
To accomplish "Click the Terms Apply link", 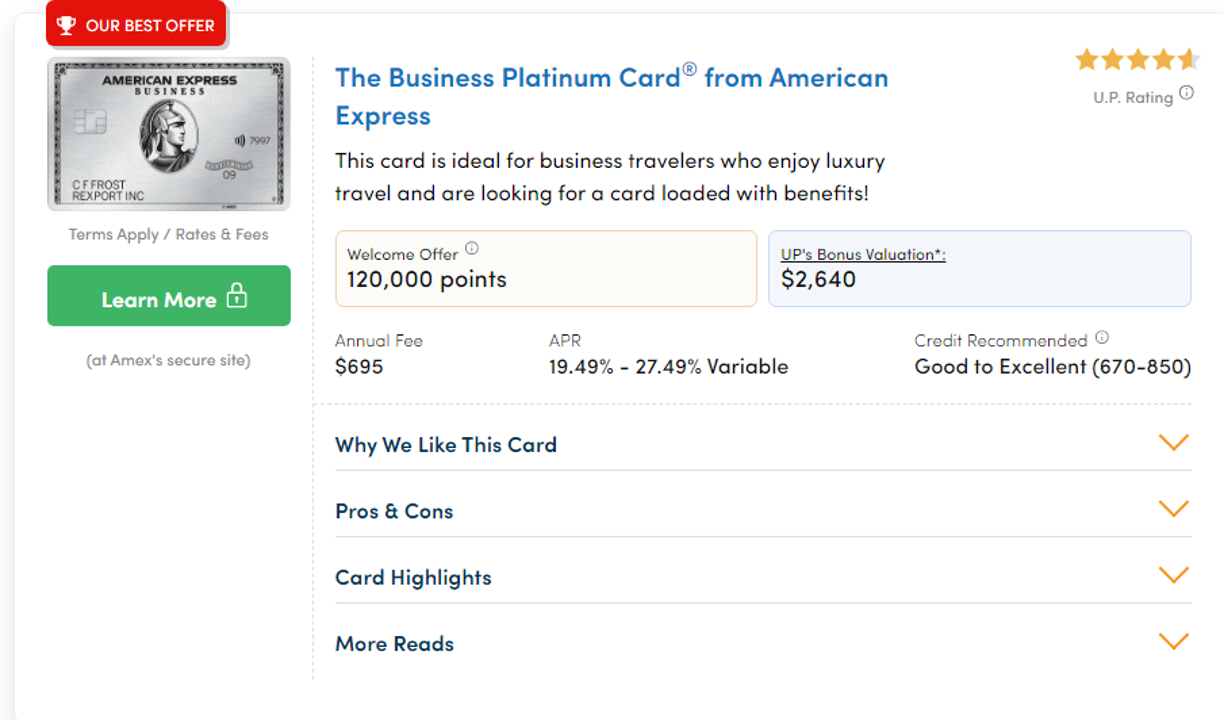I will click(114, 234).
